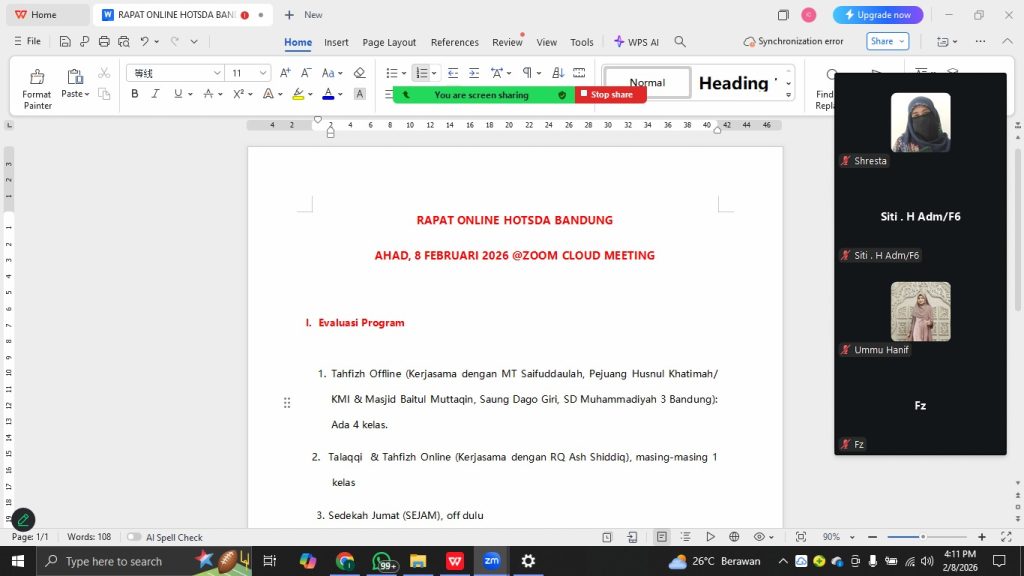Viewport: 1024px width, 576px height.
Task: Toggle character shading button
Action: pyautogui.click(x=360, y=94)
